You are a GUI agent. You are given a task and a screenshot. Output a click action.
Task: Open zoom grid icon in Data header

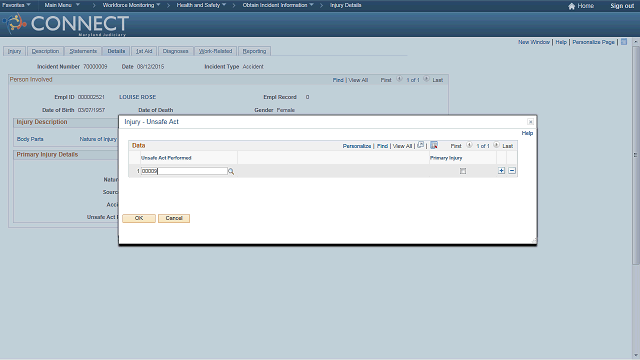pos(420,145)
